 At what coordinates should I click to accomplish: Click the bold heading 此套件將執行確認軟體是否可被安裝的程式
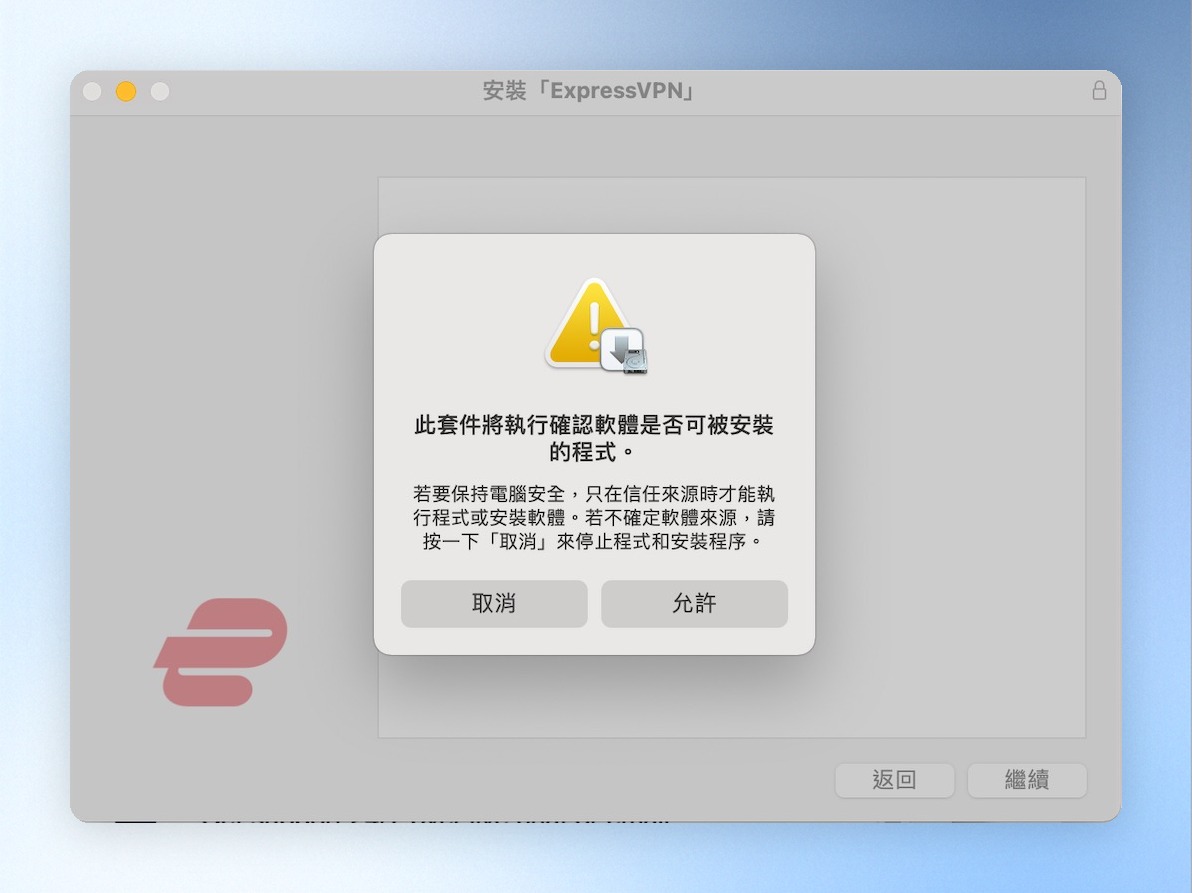(594, 439)
